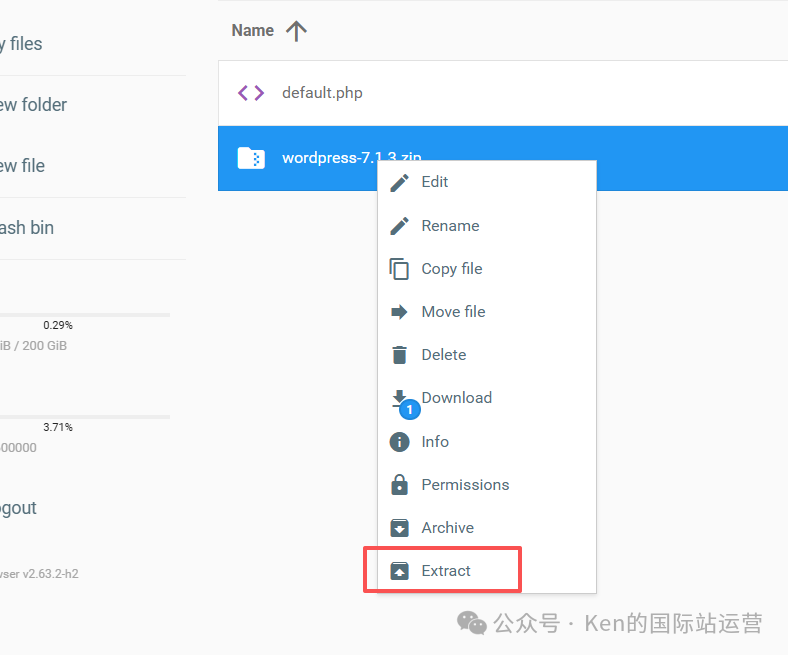Viewport: 788px width, 655px height.
Task: Choose Edit from the context menu
Action: 487,182
